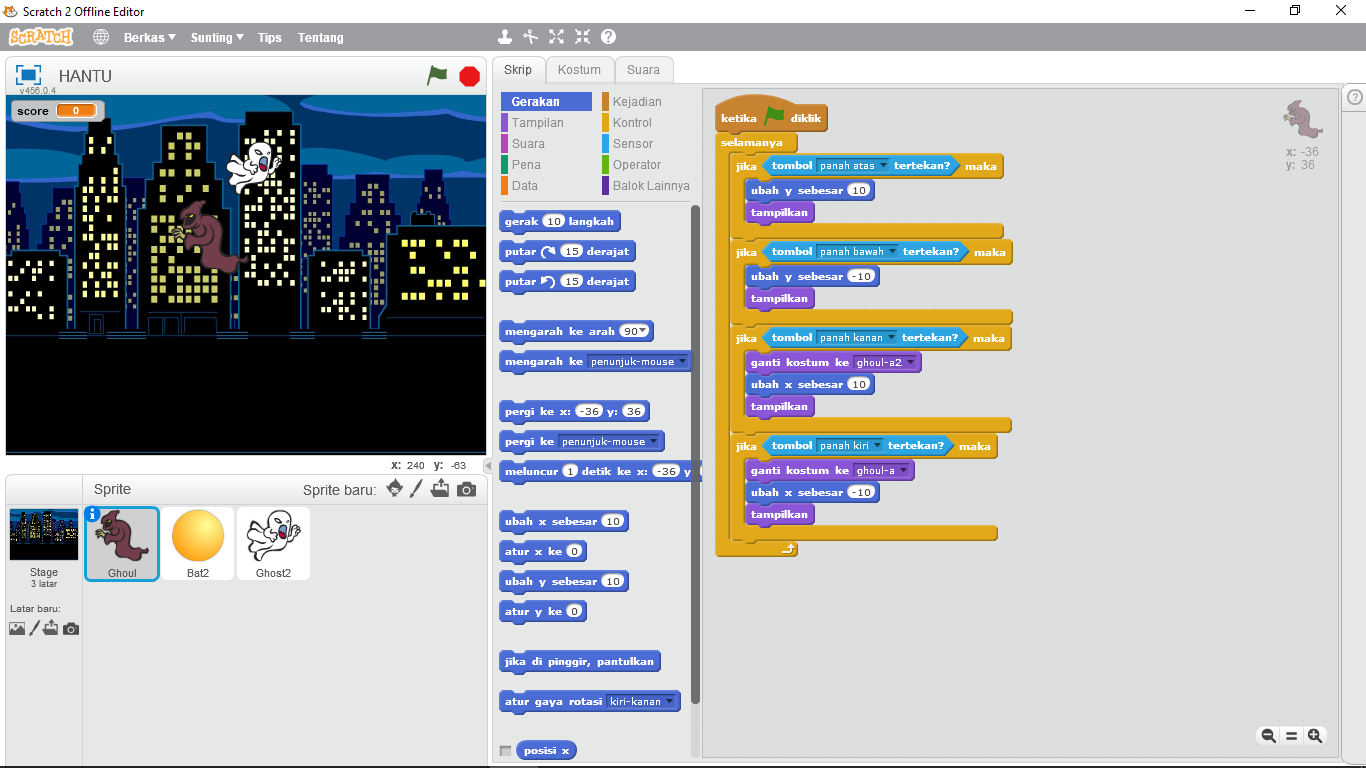Open camera icon to capture new sprite
The height and width of the screenshot is (768, 1366).
463,489
